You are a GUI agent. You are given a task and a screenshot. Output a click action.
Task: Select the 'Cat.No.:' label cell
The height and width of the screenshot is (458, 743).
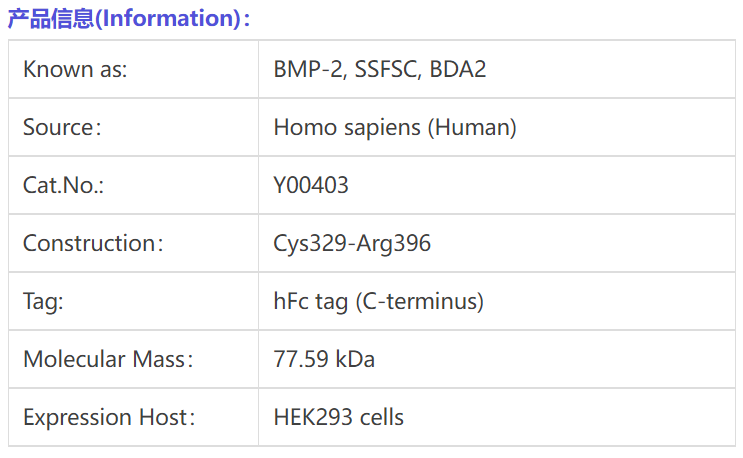click(133, 185)
